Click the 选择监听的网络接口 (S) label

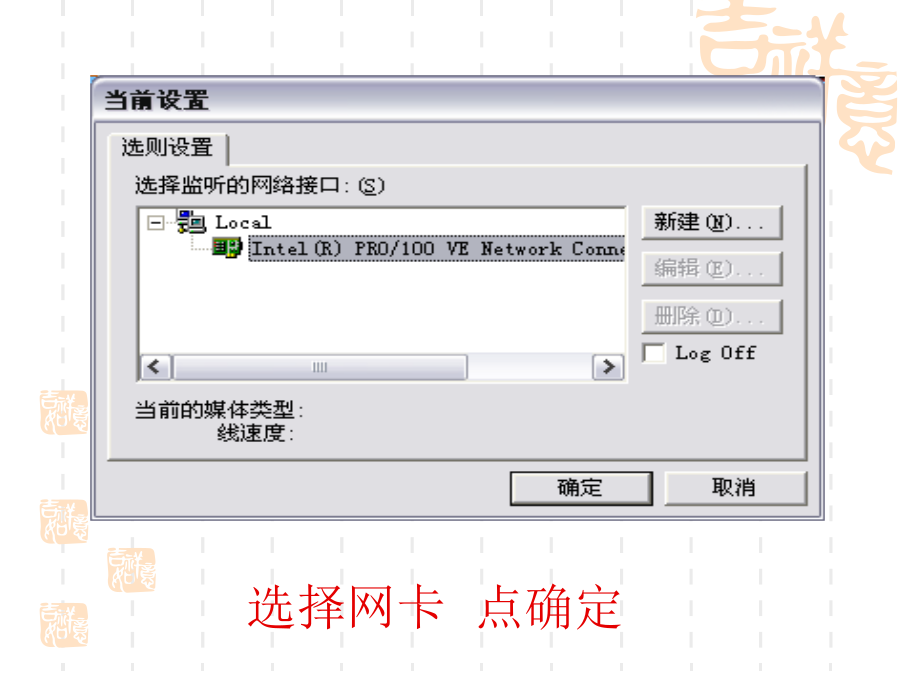tap(259, 186)
